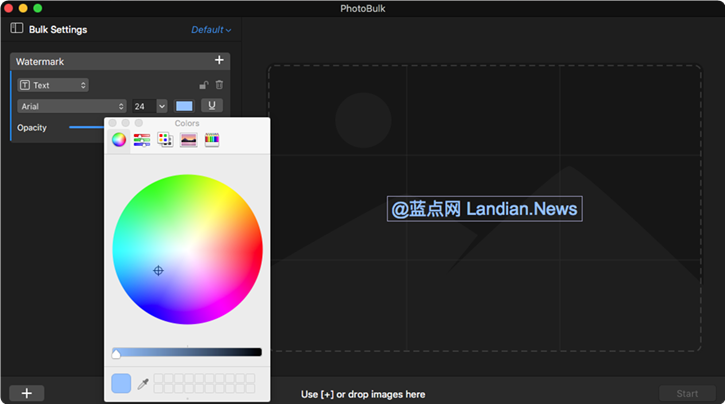Expand the Arial font selector

(x=71, y=106)
